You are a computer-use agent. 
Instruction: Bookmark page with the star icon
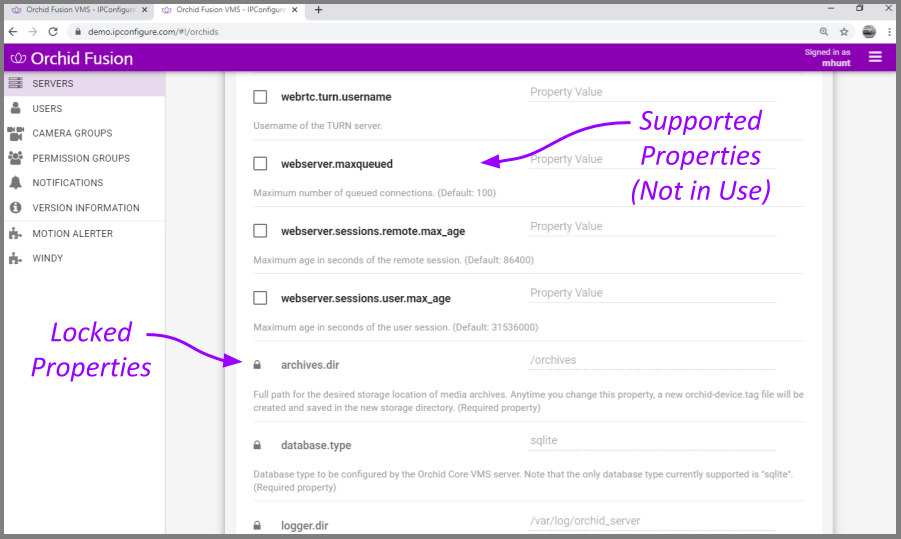click(x=844, y=32)
